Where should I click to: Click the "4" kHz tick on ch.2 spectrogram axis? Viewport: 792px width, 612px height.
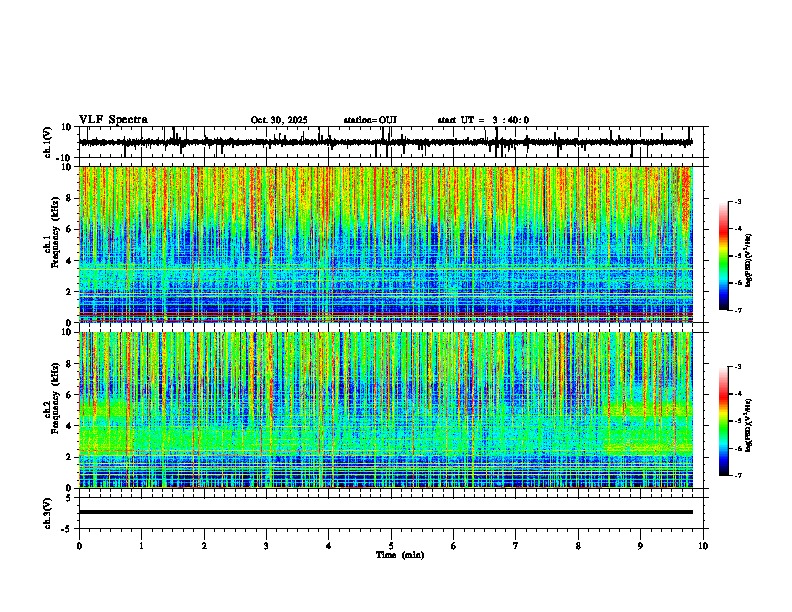point(70,426)
